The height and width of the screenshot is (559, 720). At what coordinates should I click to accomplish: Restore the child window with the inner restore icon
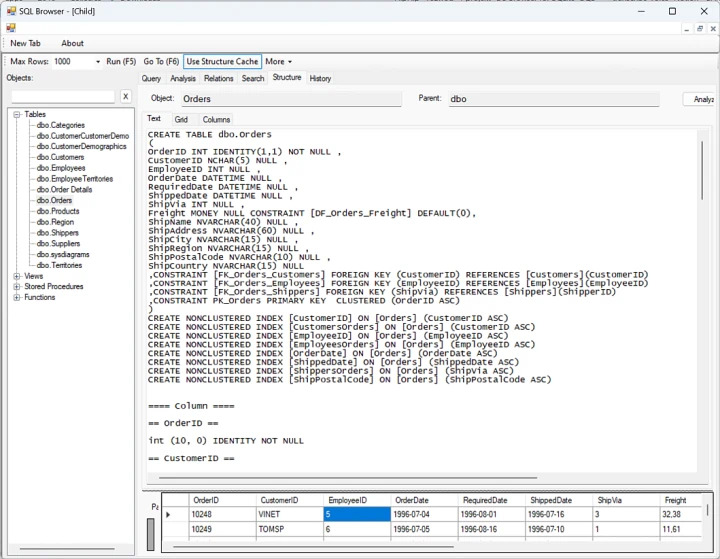[x=700, y=28]
